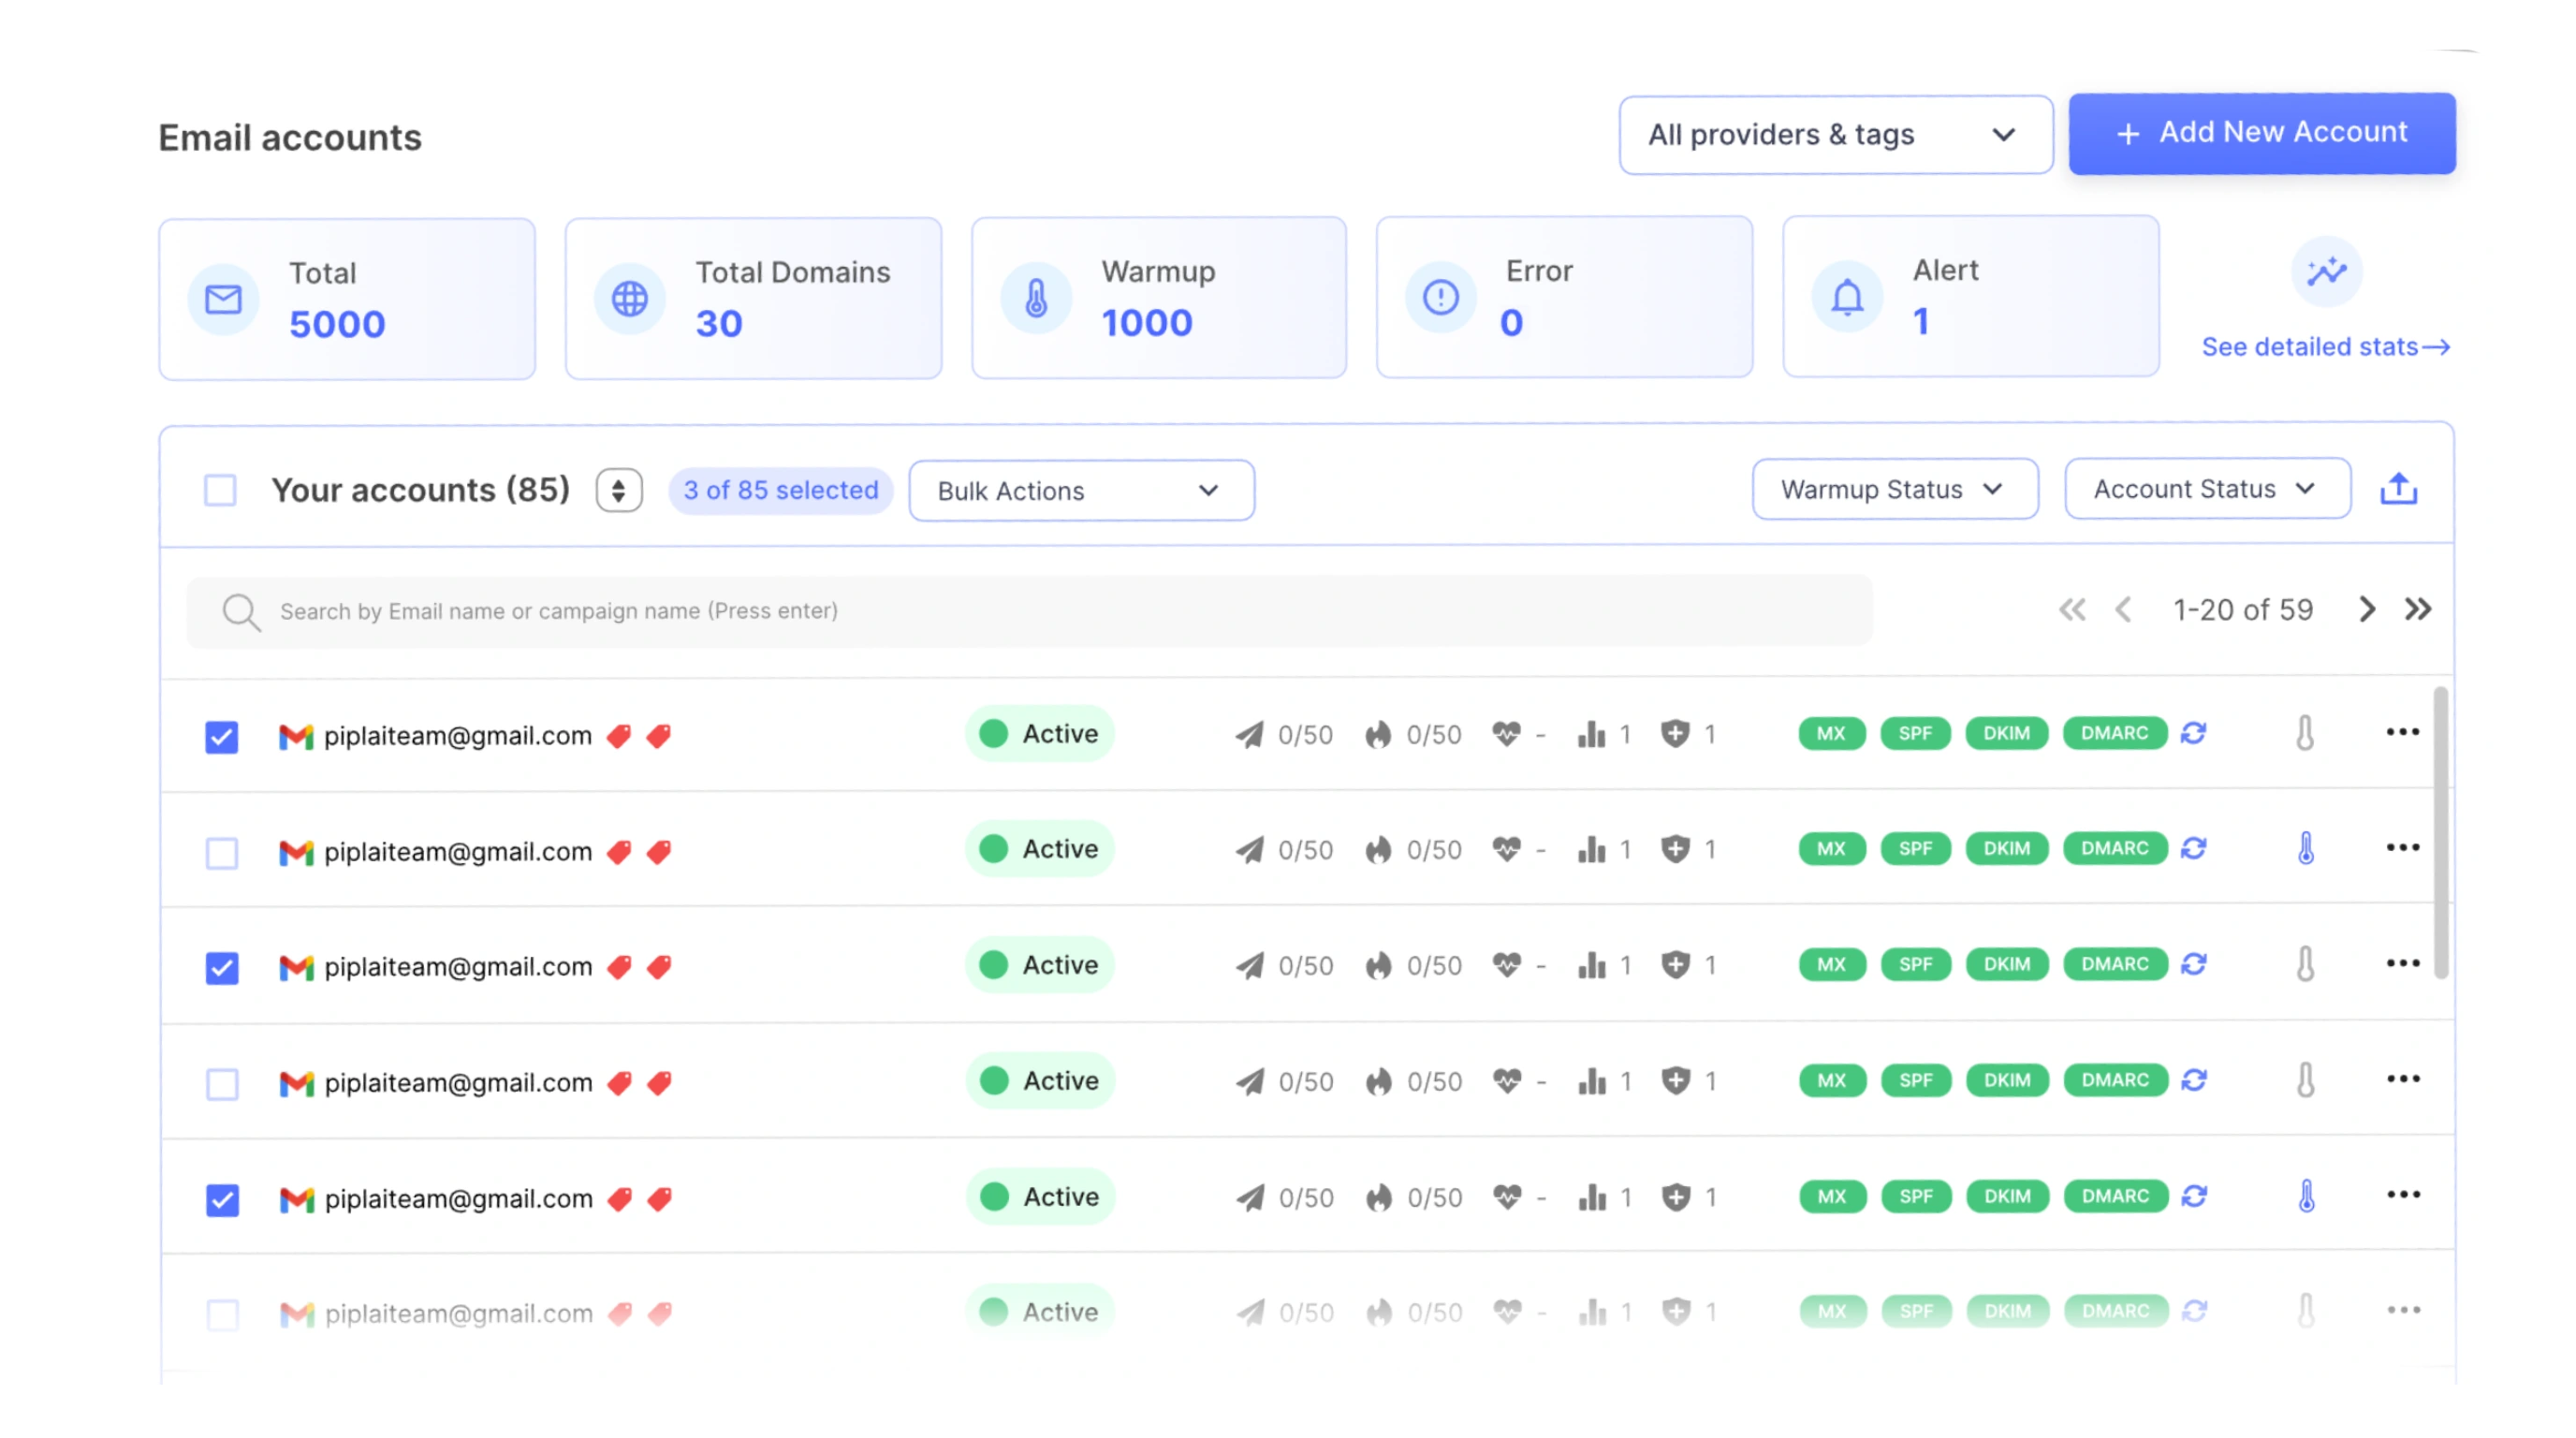Image resolution: width=2576 pixels, height=1438 pixels.
Task: Open the Bulk Actions dropdown
Action: coord(1081,491)
